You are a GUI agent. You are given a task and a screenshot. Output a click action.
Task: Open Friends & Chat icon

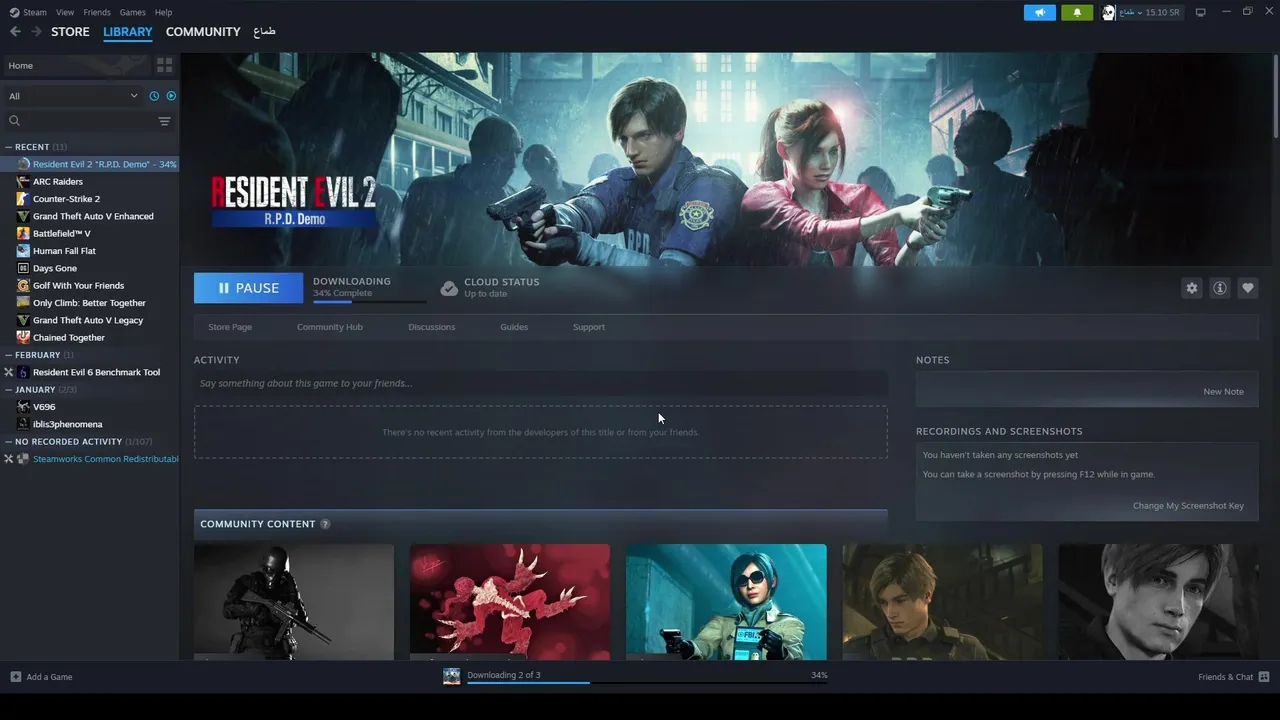(x=1264, y=677)
